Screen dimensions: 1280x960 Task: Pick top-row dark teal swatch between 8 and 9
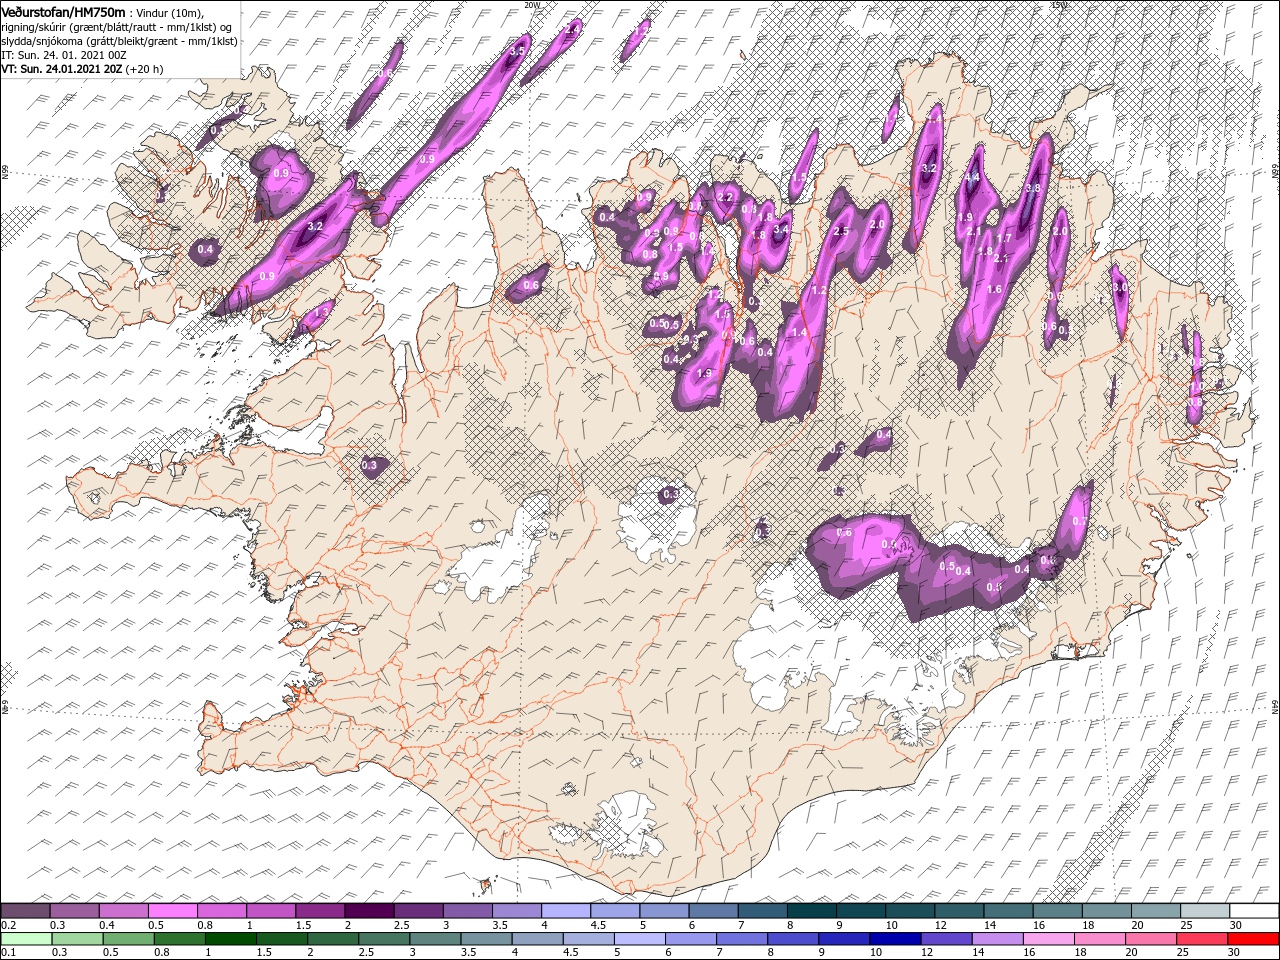[x=812, y=911]
